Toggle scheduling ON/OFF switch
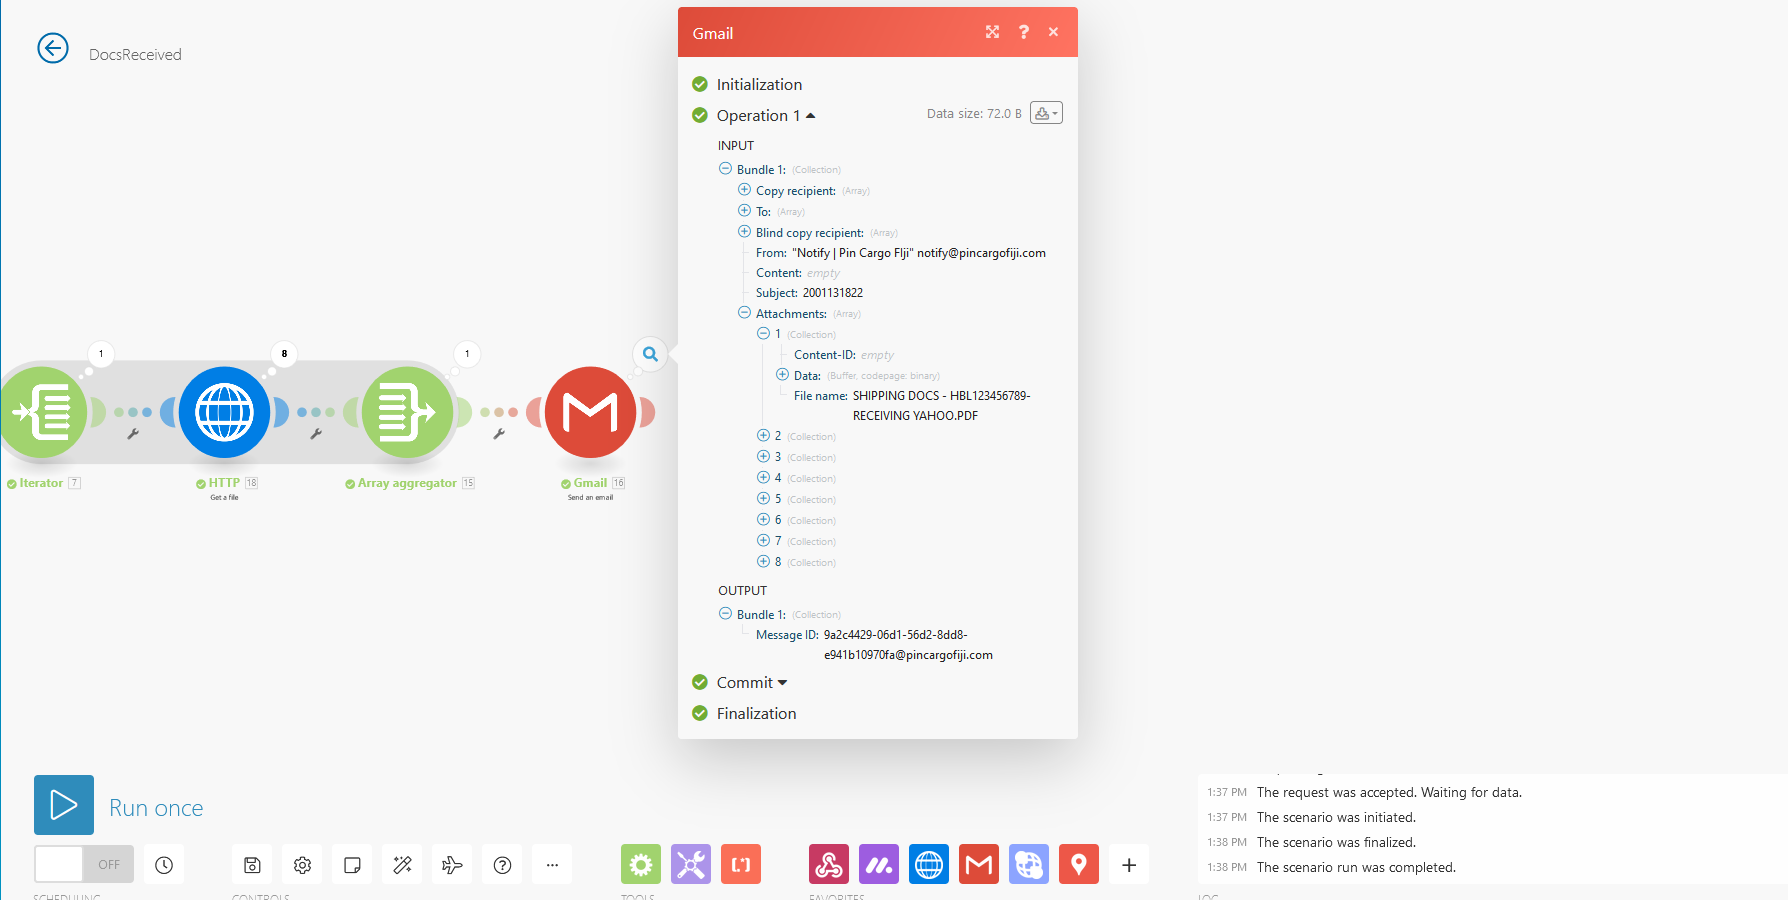 pyautogui.click(x=84, y=865)
